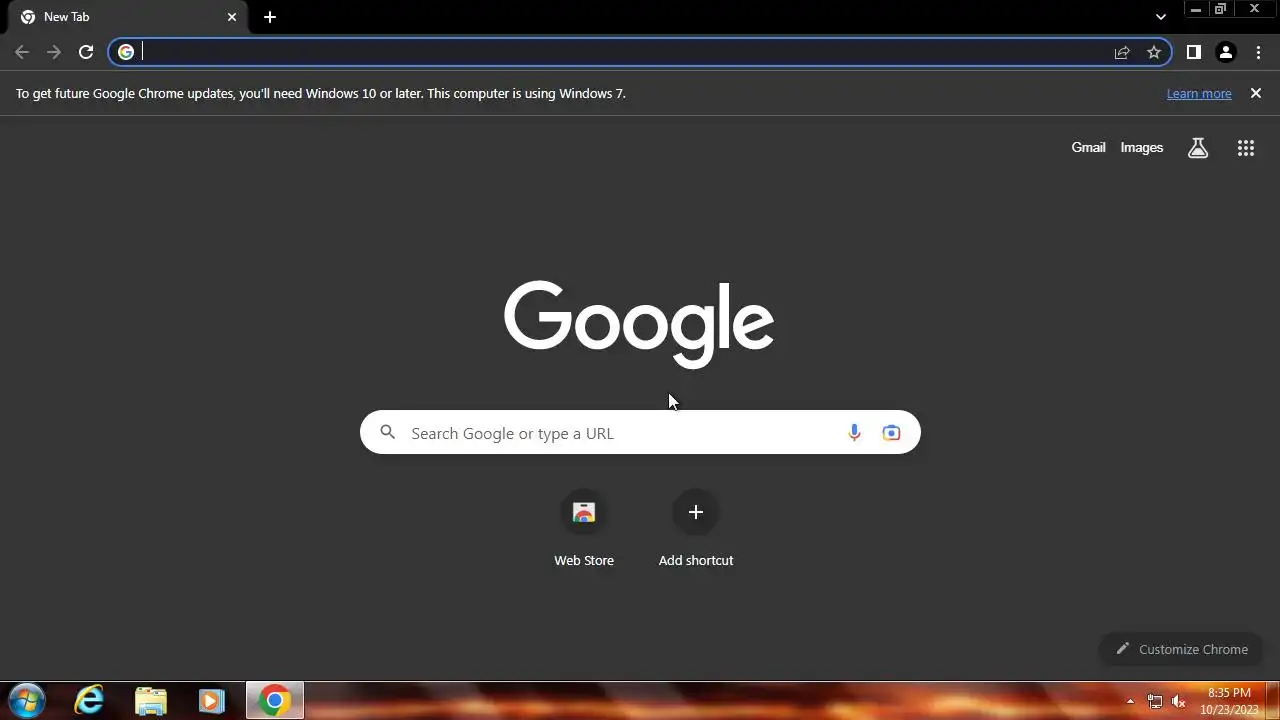Click the browser Forward arrow
Screen dimensions: 1280x720
click(x=54, y=52)
